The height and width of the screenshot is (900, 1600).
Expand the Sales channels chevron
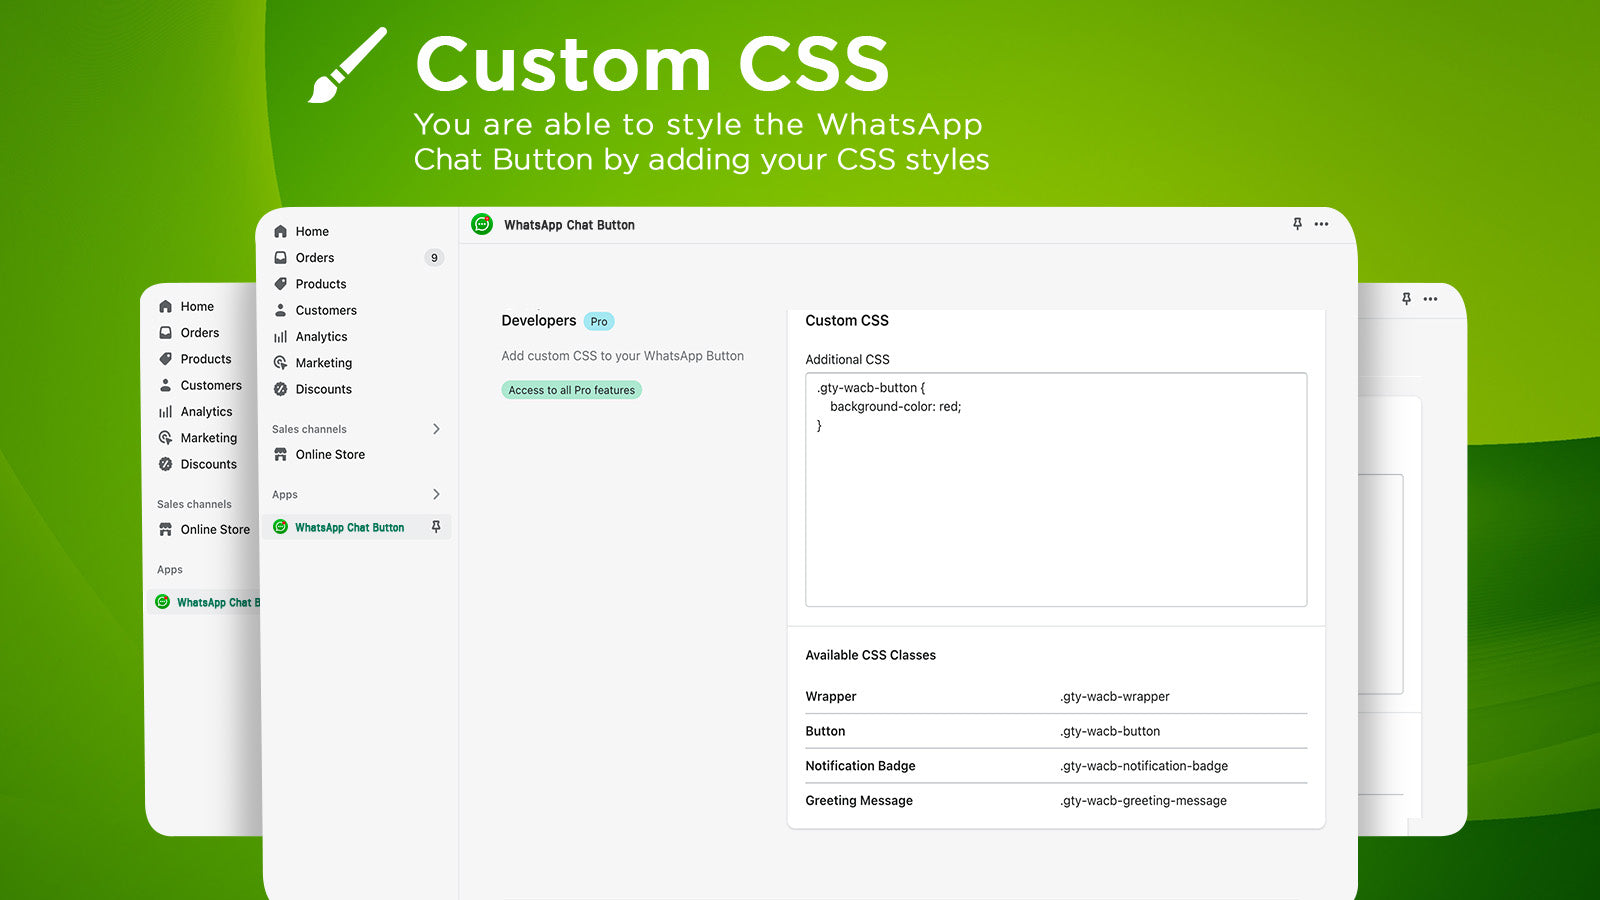click(x=436, y=428)
